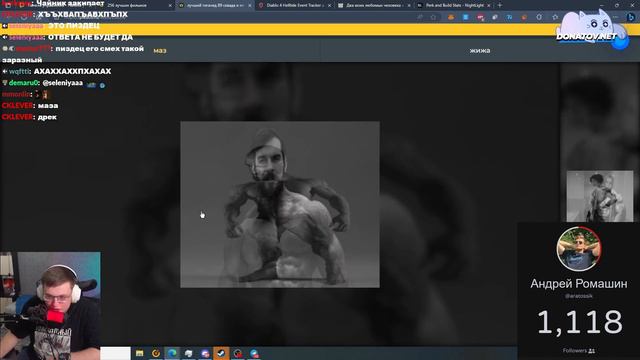The width and height of the screenshot is (640, 360).
Task: Click the 'маз' option label
Action: (x=160, y=51)
